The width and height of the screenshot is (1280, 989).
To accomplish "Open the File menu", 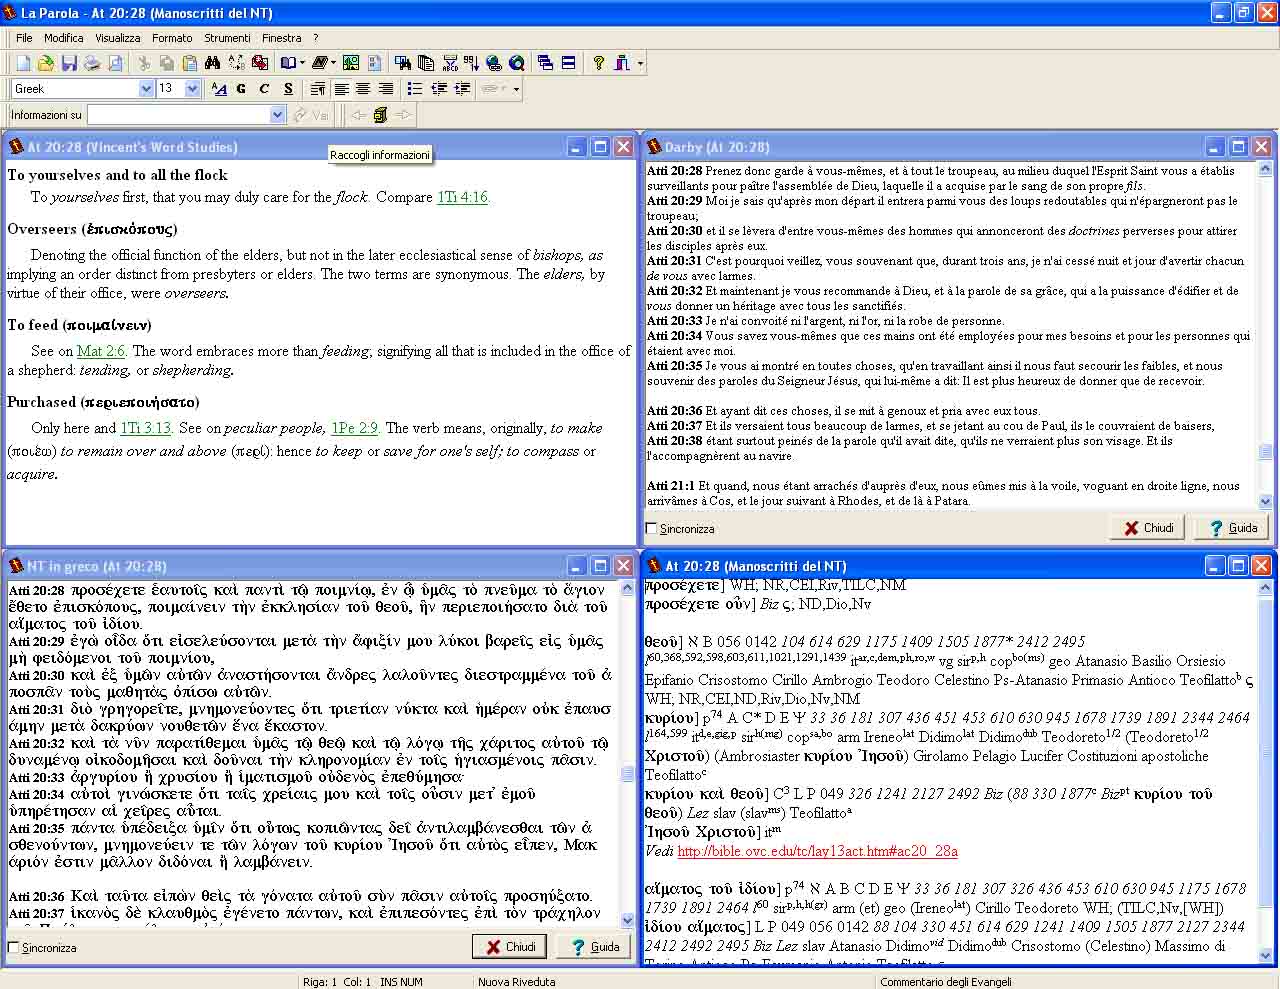I will tap(24, 38).
